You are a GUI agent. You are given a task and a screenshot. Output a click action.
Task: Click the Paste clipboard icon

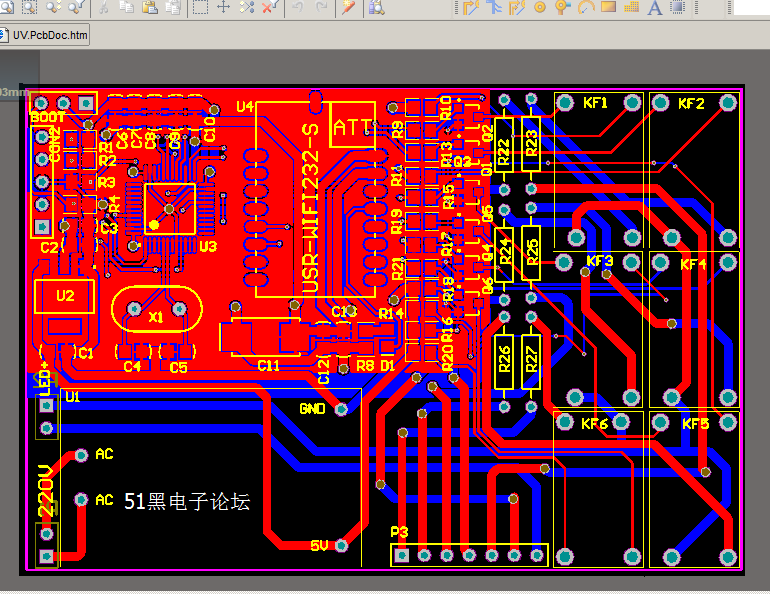150,7
